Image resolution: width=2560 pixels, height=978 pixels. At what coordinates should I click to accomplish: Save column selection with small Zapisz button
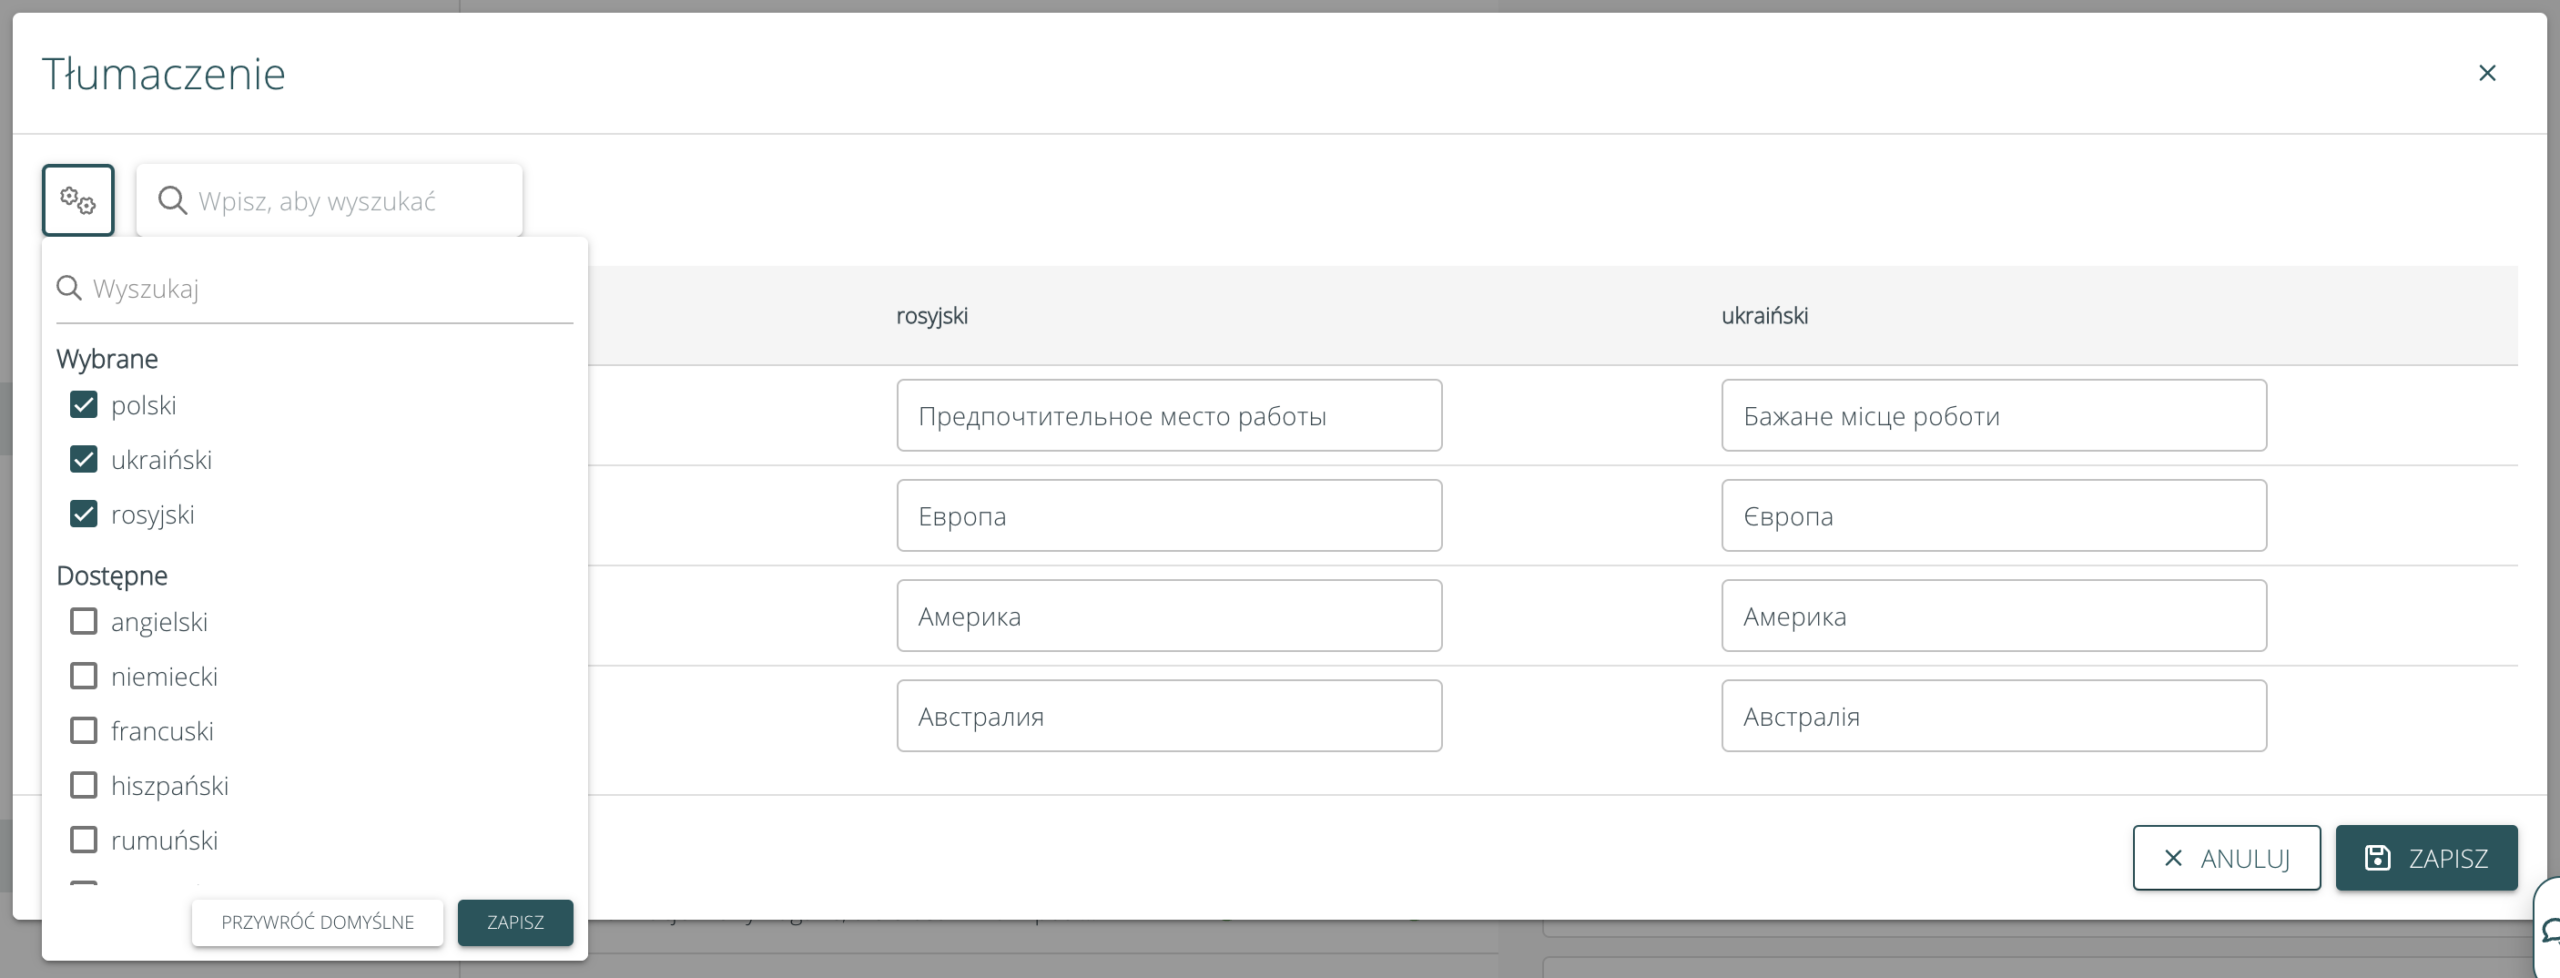pyautogui.click(x=515, y=922)
